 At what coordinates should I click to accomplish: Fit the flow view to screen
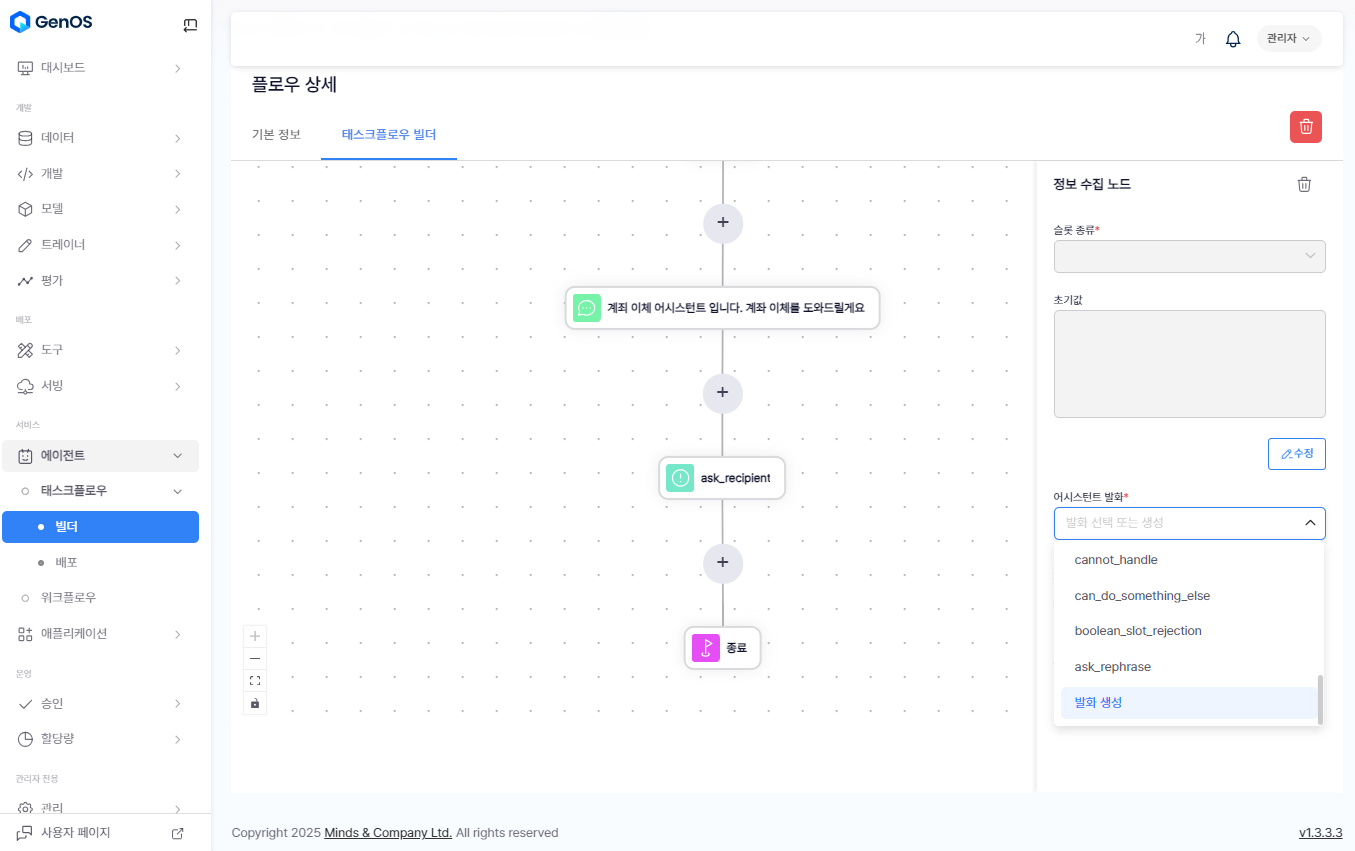coord(255,681)
